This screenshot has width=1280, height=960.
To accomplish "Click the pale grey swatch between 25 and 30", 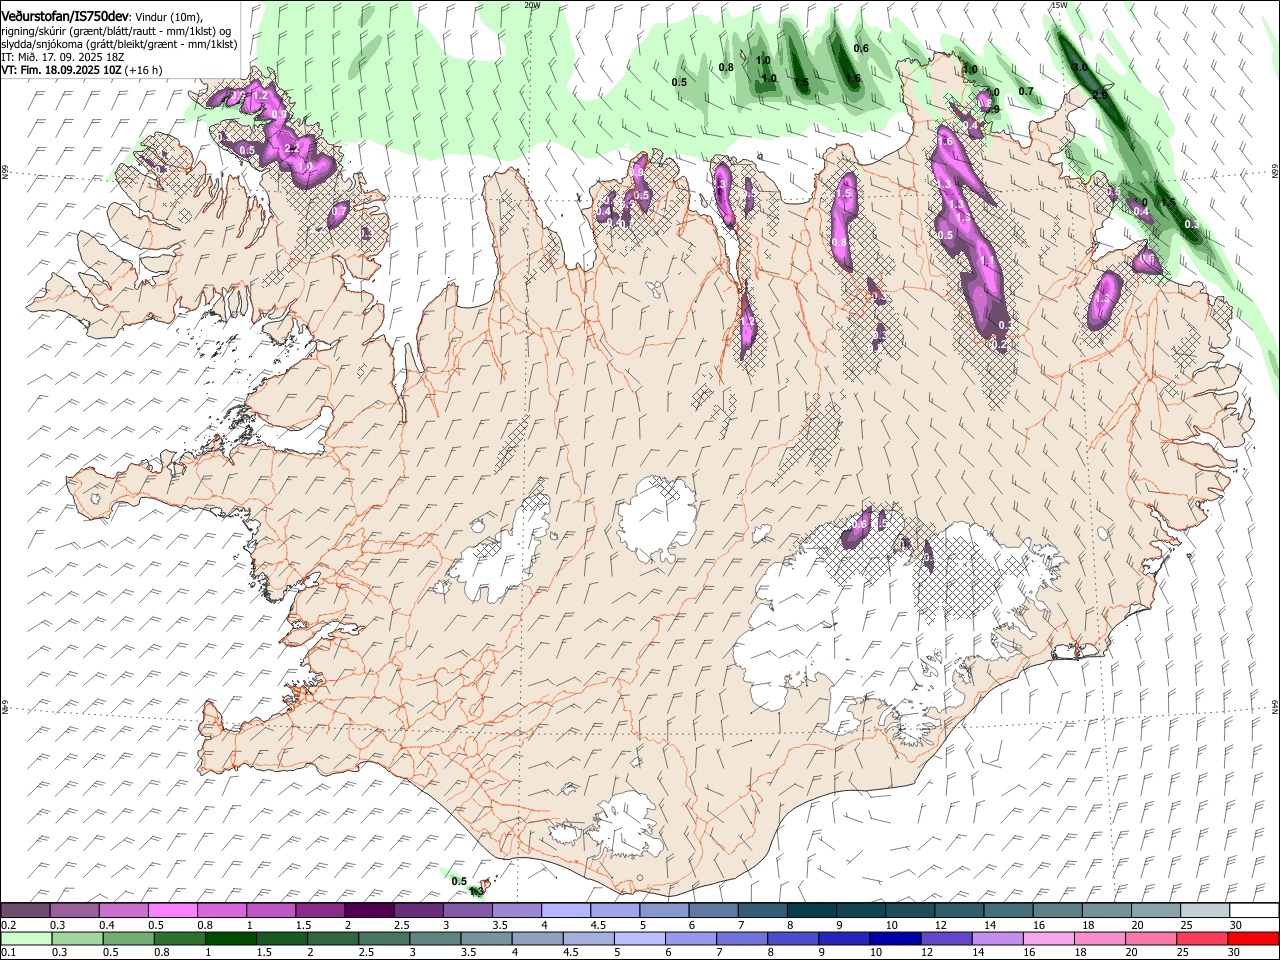I will tap(1204, 911).
